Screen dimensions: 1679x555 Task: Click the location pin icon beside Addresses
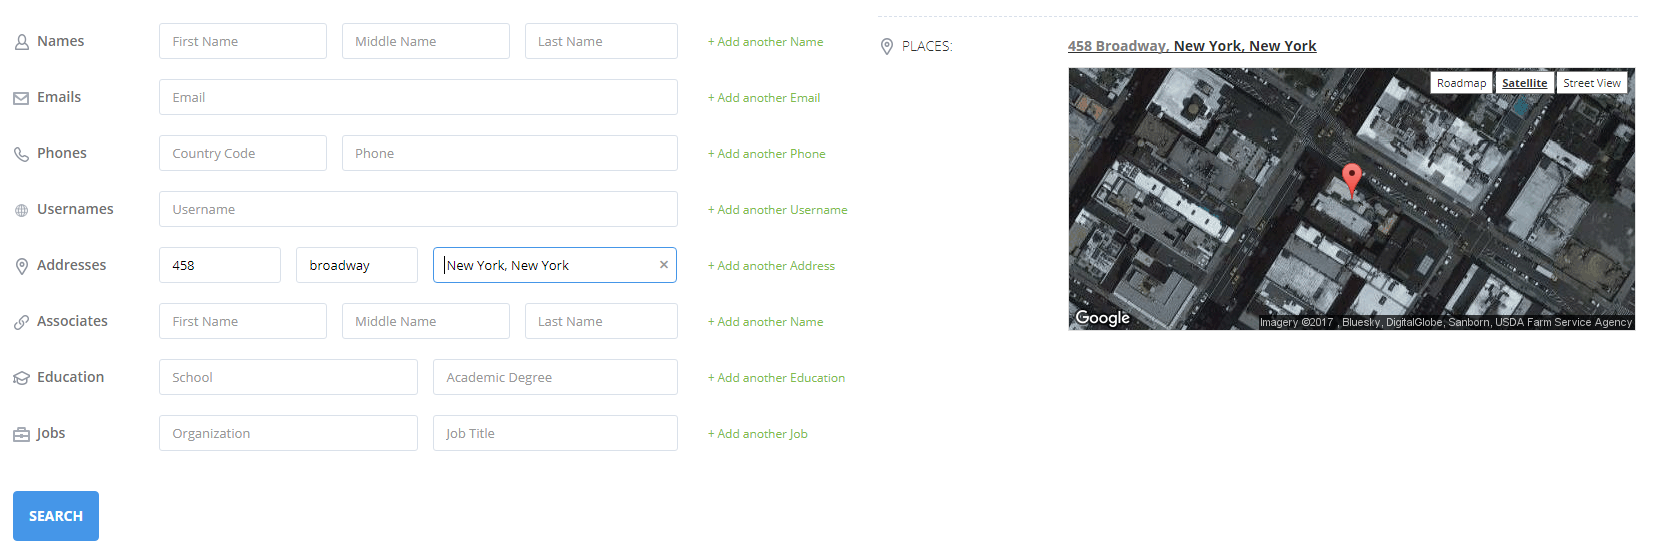pos(21,266)
